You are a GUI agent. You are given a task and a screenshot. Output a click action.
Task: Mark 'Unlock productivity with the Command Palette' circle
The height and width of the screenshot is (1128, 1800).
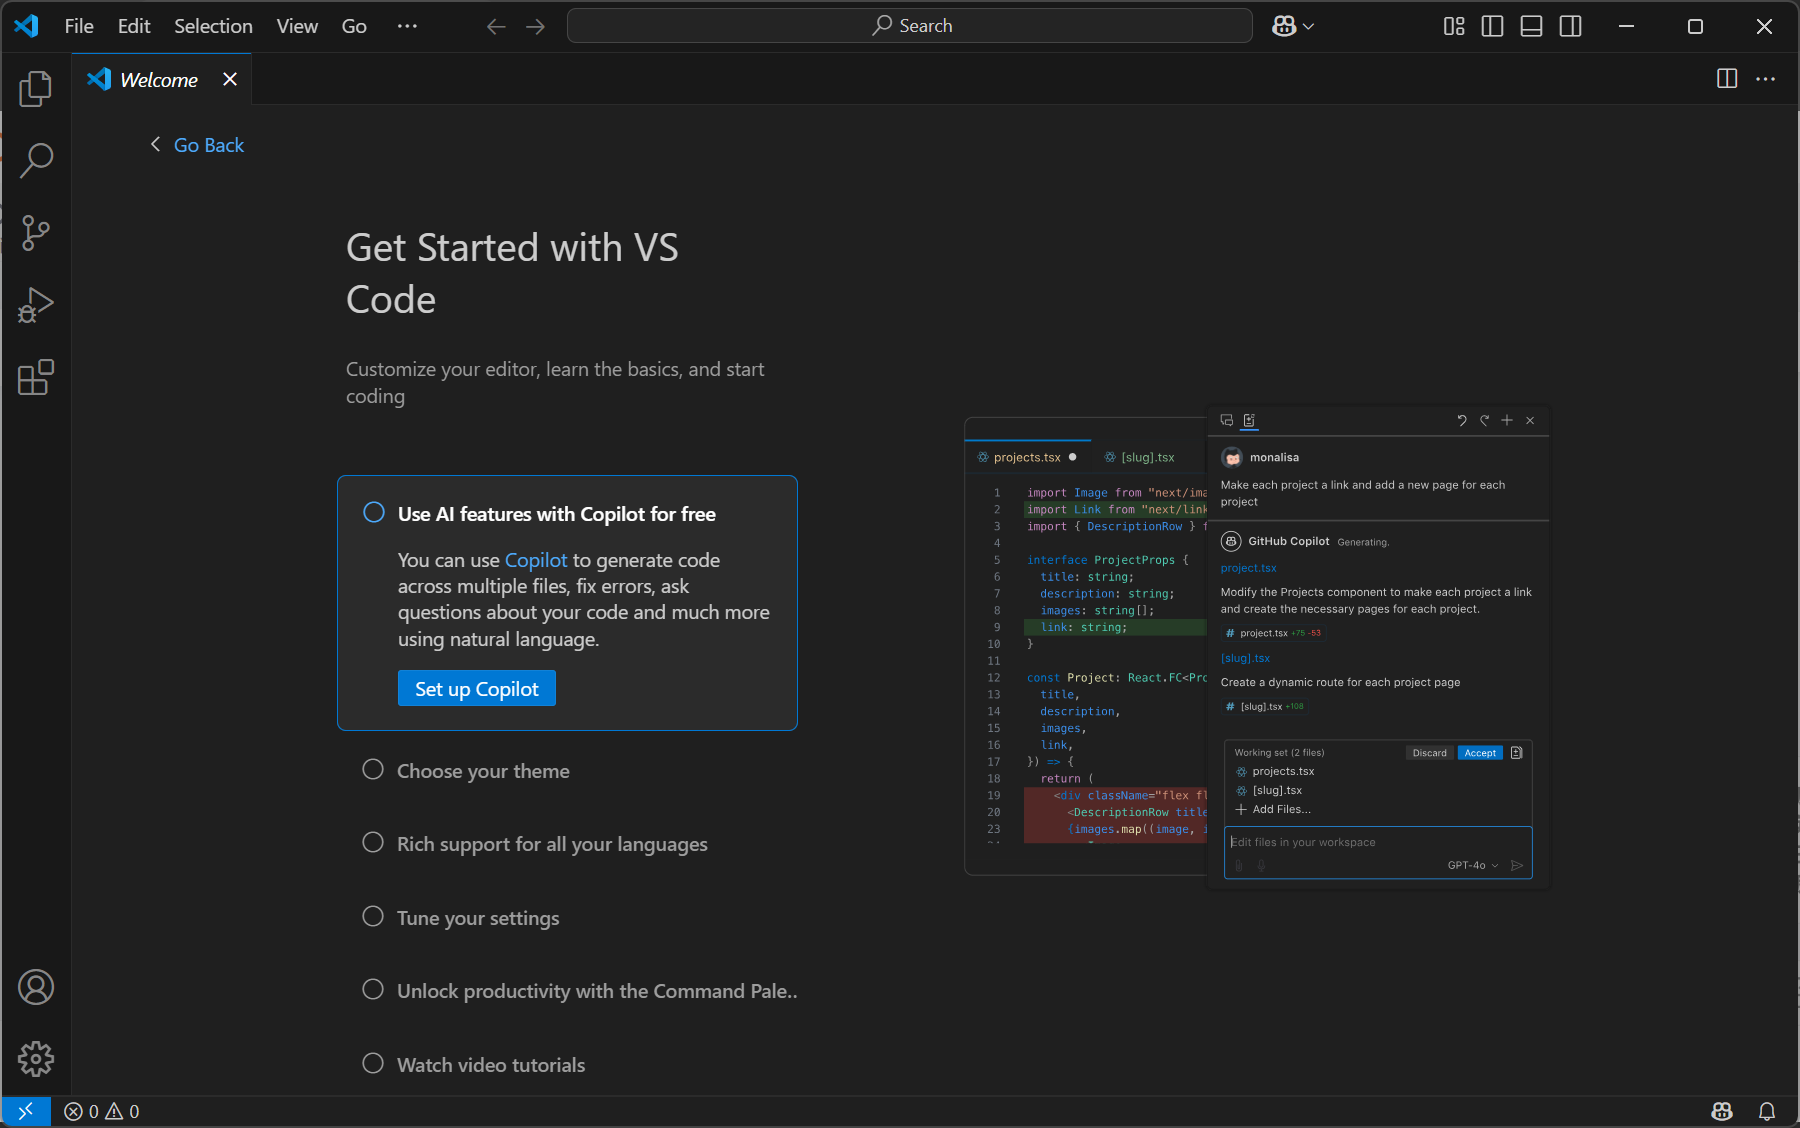pyautogui.click(x=373, y=989)
